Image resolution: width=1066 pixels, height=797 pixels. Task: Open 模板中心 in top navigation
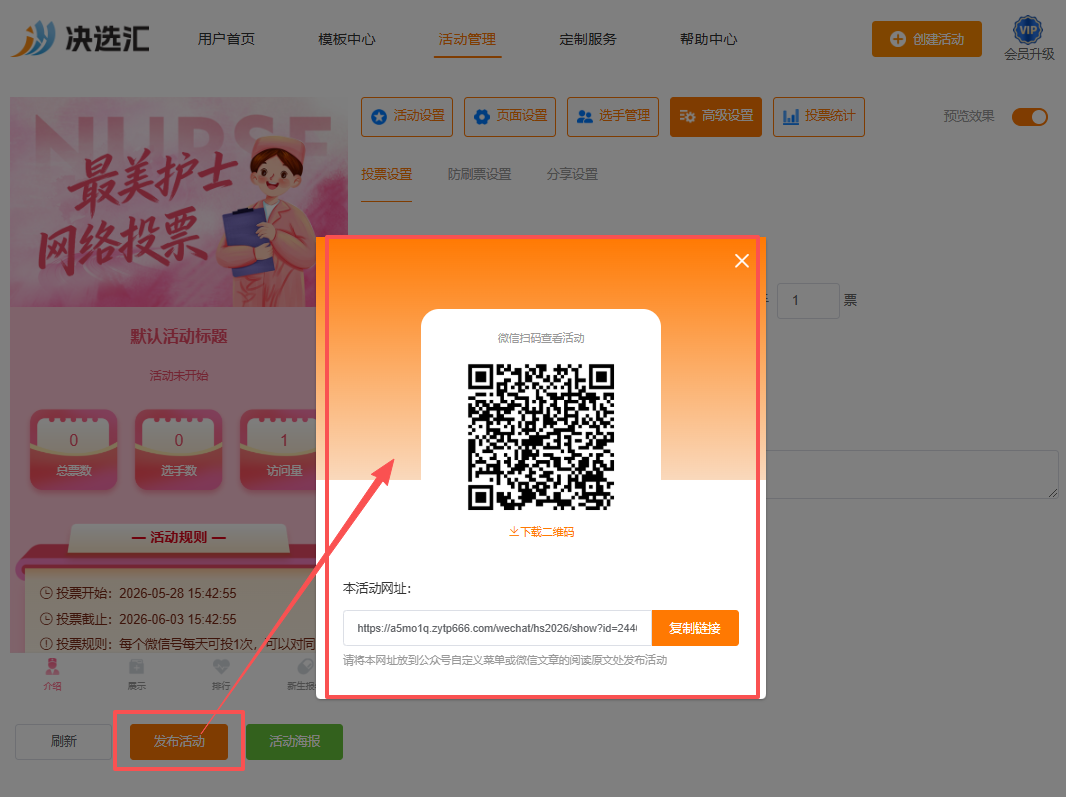click(x=347, y=39)
